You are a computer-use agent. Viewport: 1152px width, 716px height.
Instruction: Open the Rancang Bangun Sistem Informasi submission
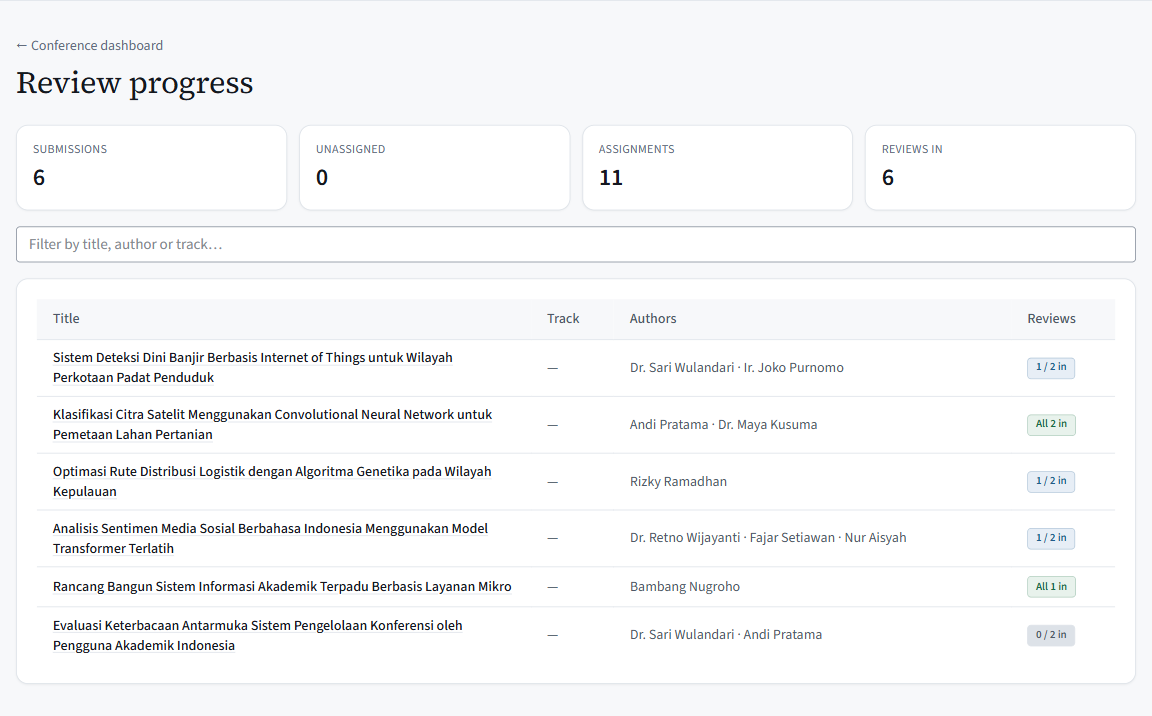tap(282, 587)
